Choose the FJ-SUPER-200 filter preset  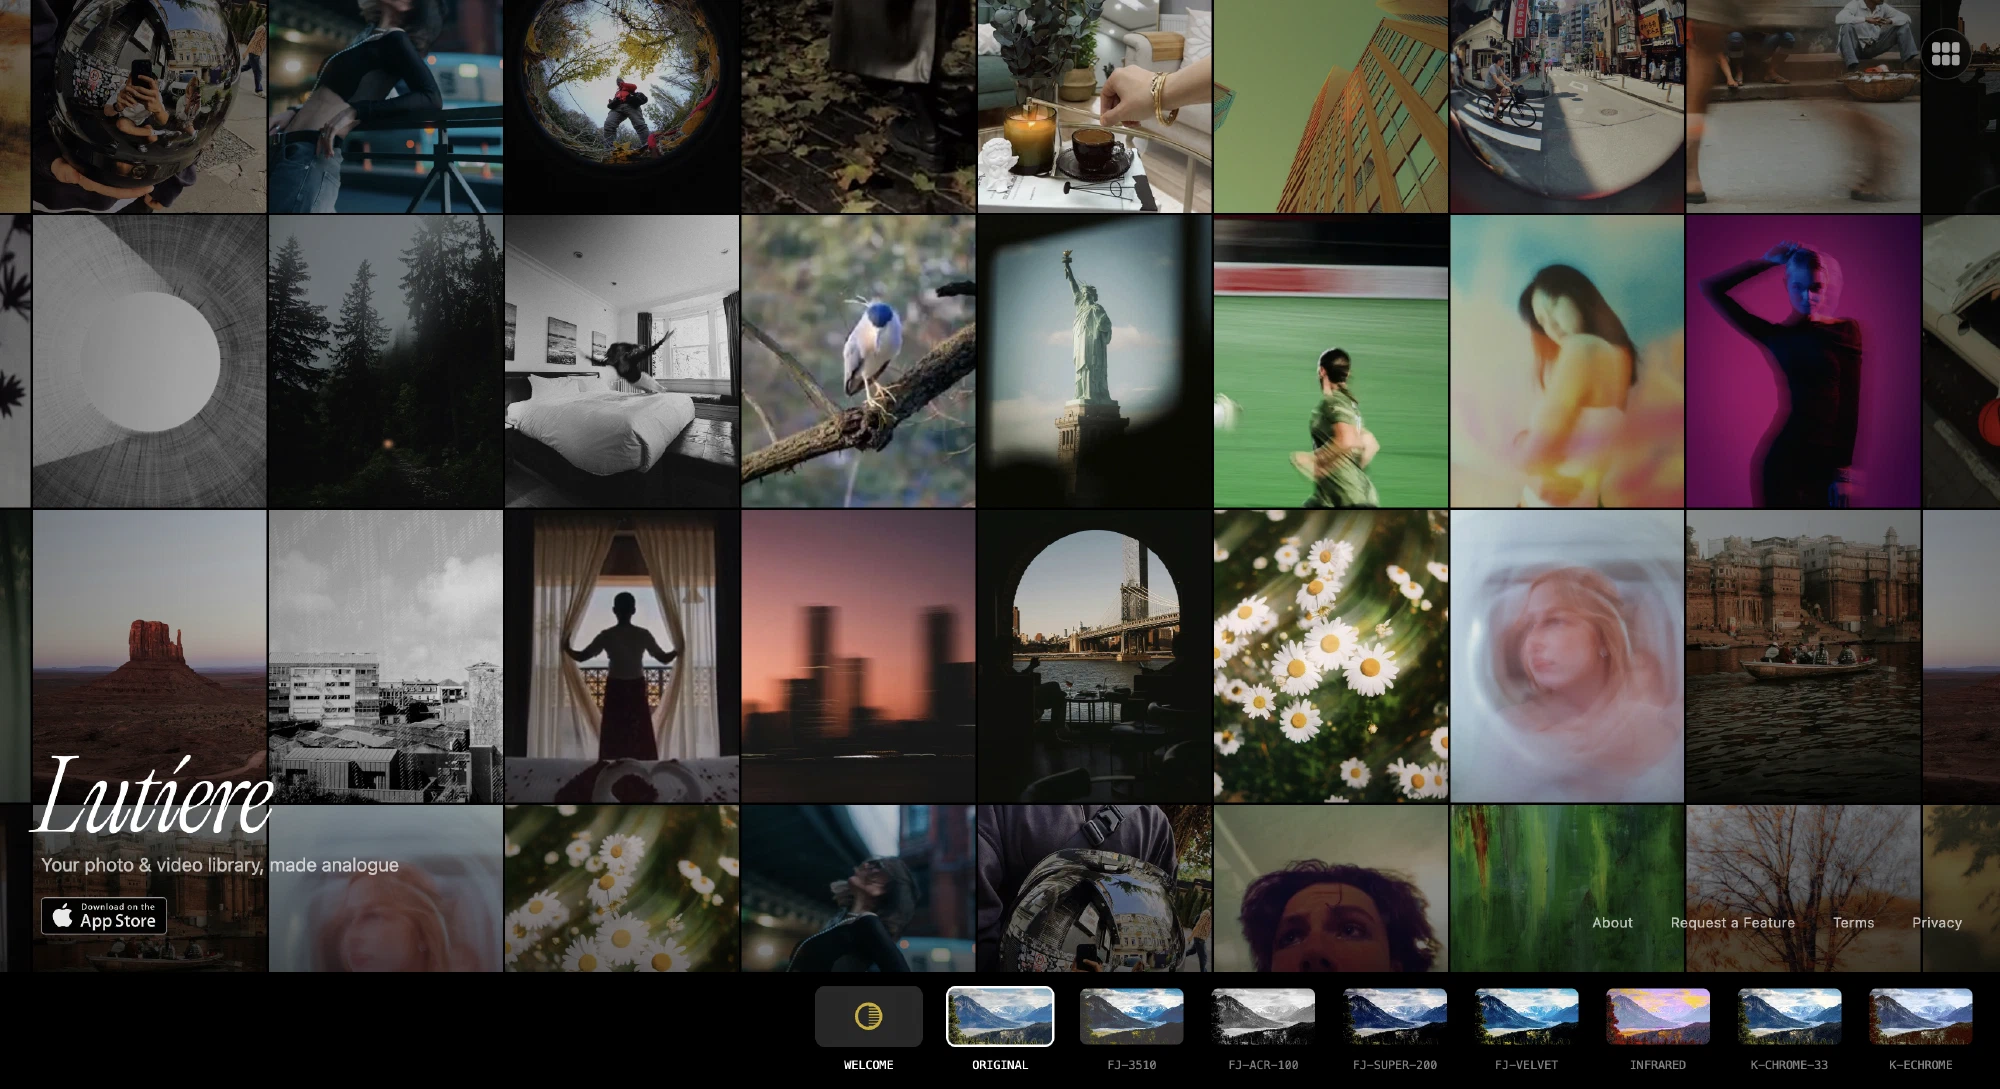pyautogui.click(x=1395, y=1016)
